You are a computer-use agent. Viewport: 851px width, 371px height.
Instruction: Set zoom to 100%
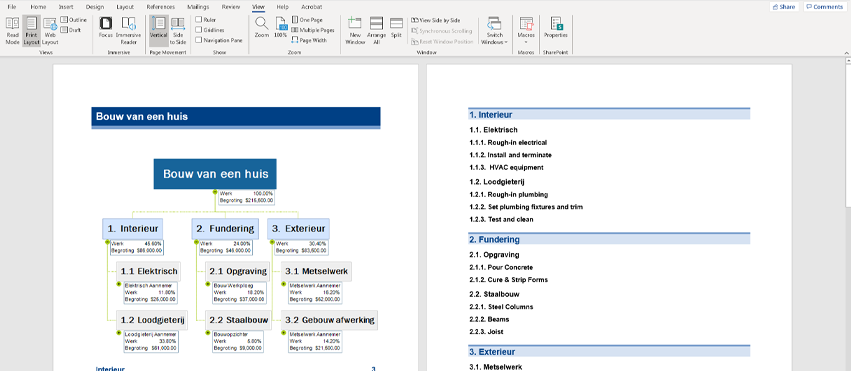coord(281,27)
